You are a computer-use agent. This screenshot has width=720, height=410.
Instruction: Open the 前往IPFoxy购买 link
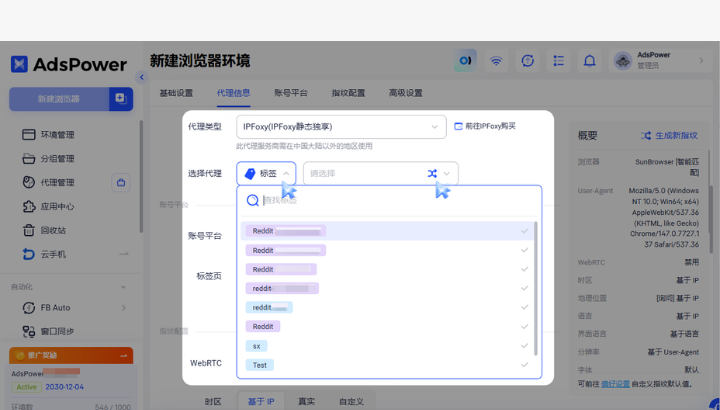[490, 126]
